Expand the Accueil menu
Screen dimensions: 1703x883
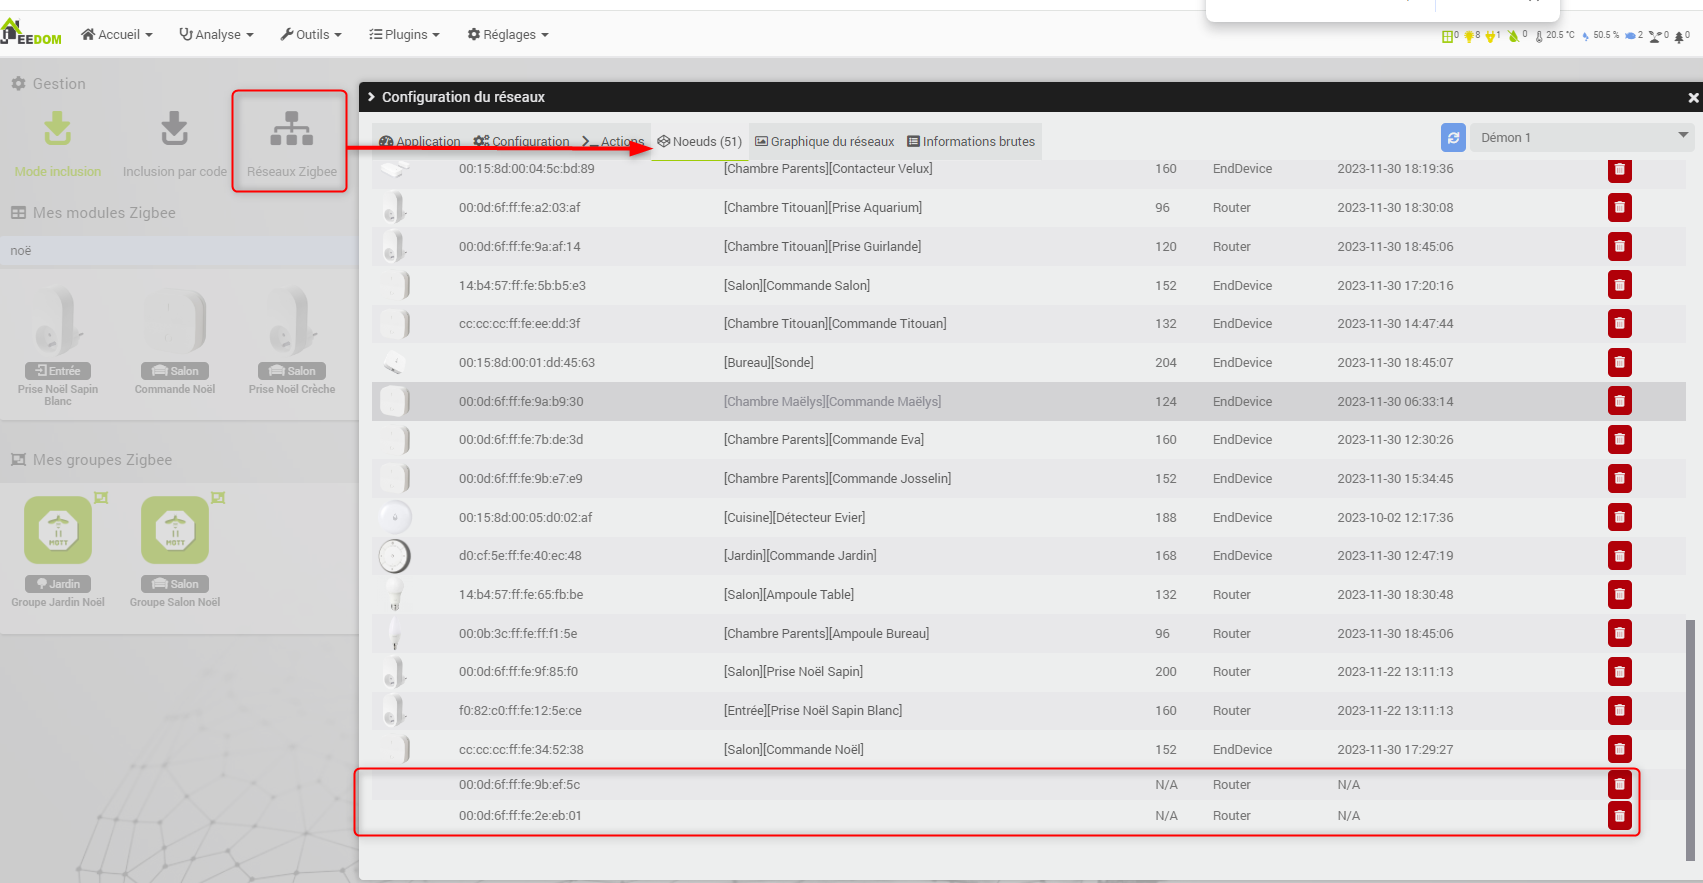click(x=117, y=35)
